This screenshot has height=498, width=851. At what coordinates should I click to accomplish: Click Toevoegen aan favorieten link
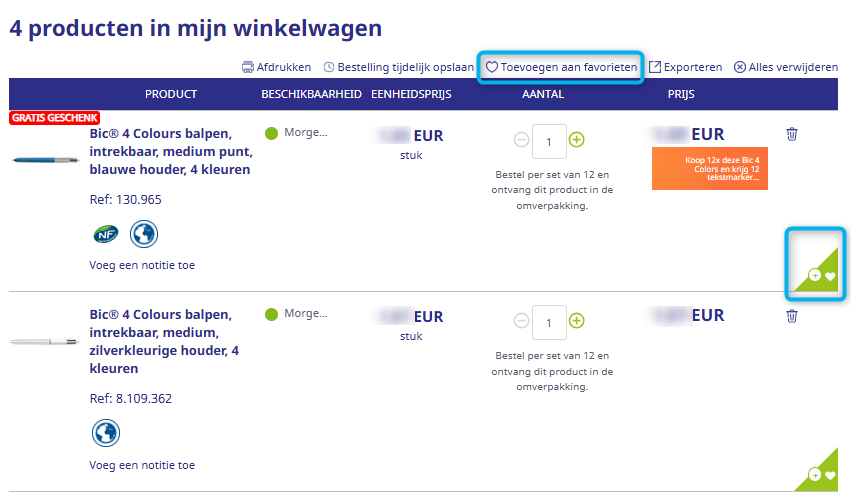[x=561, y=67]
